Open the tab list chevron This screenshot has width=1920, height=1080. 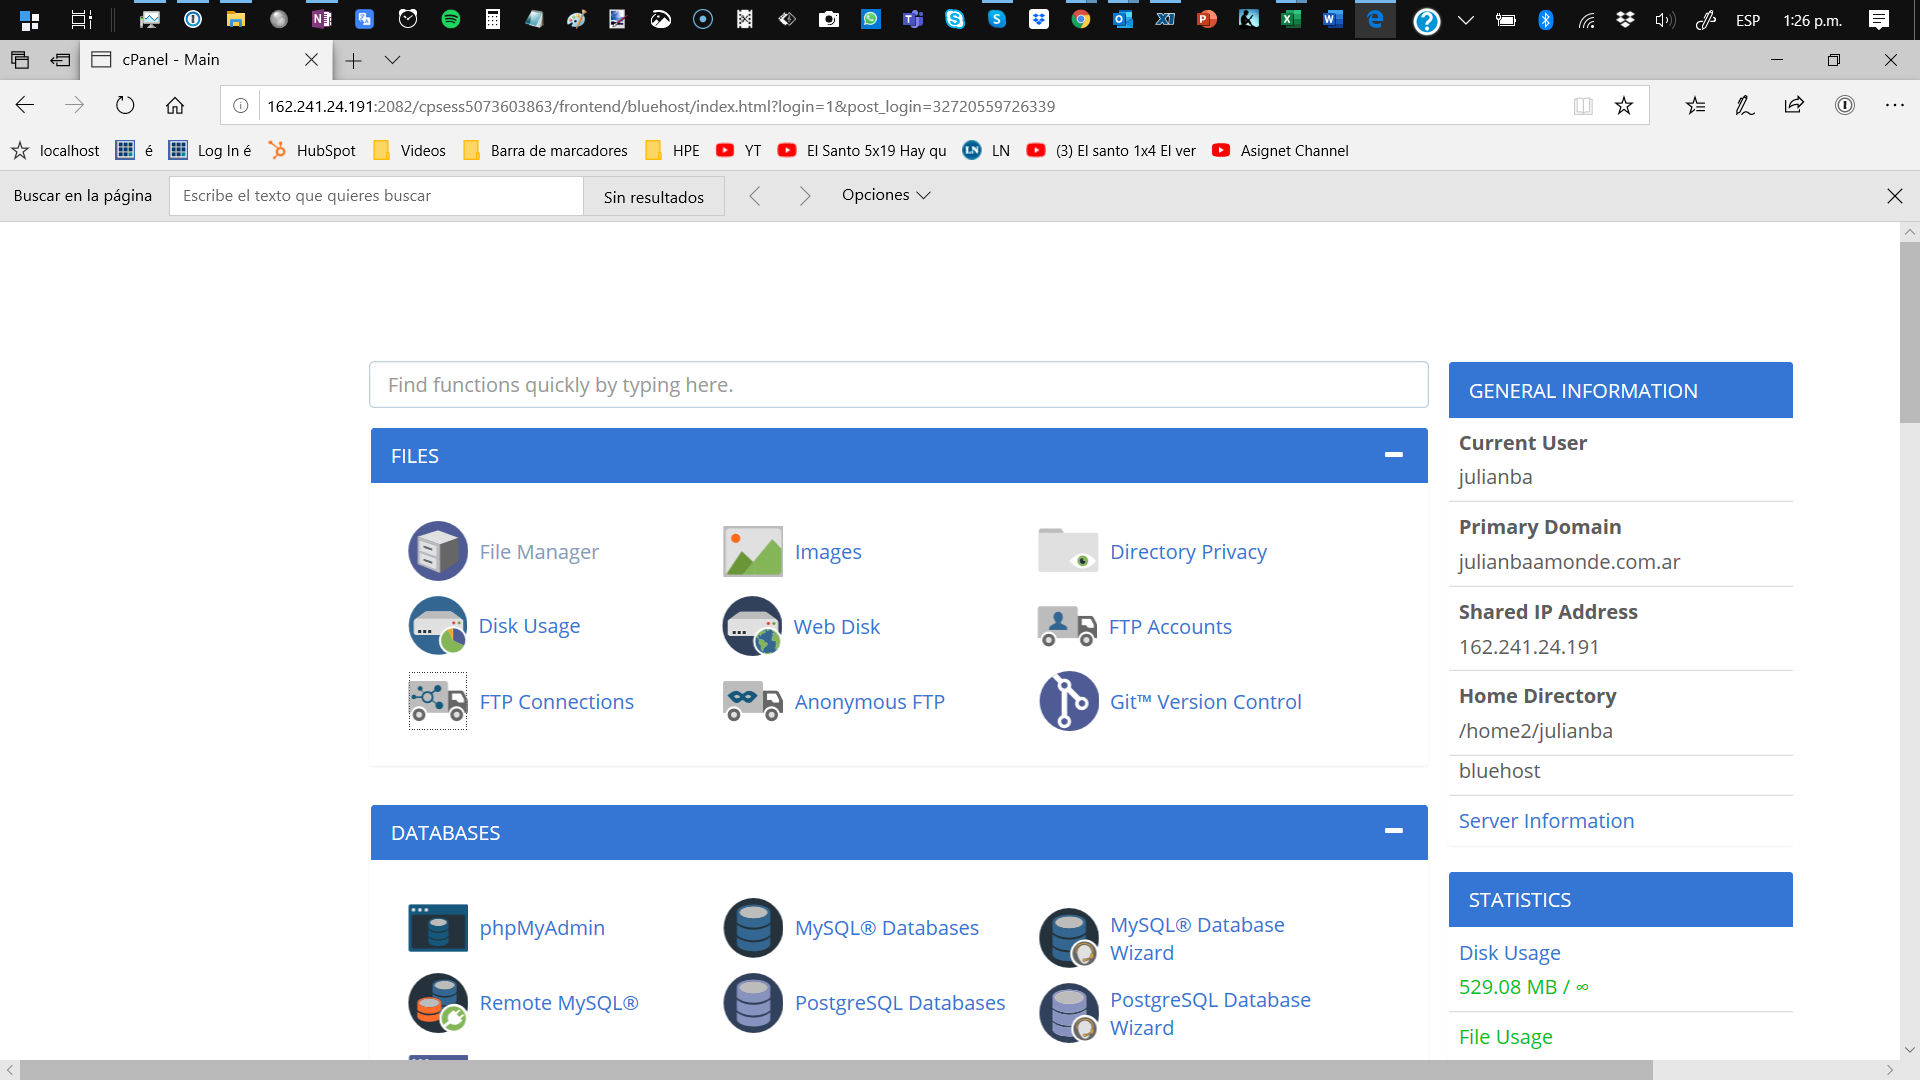(x=392, y=60)
